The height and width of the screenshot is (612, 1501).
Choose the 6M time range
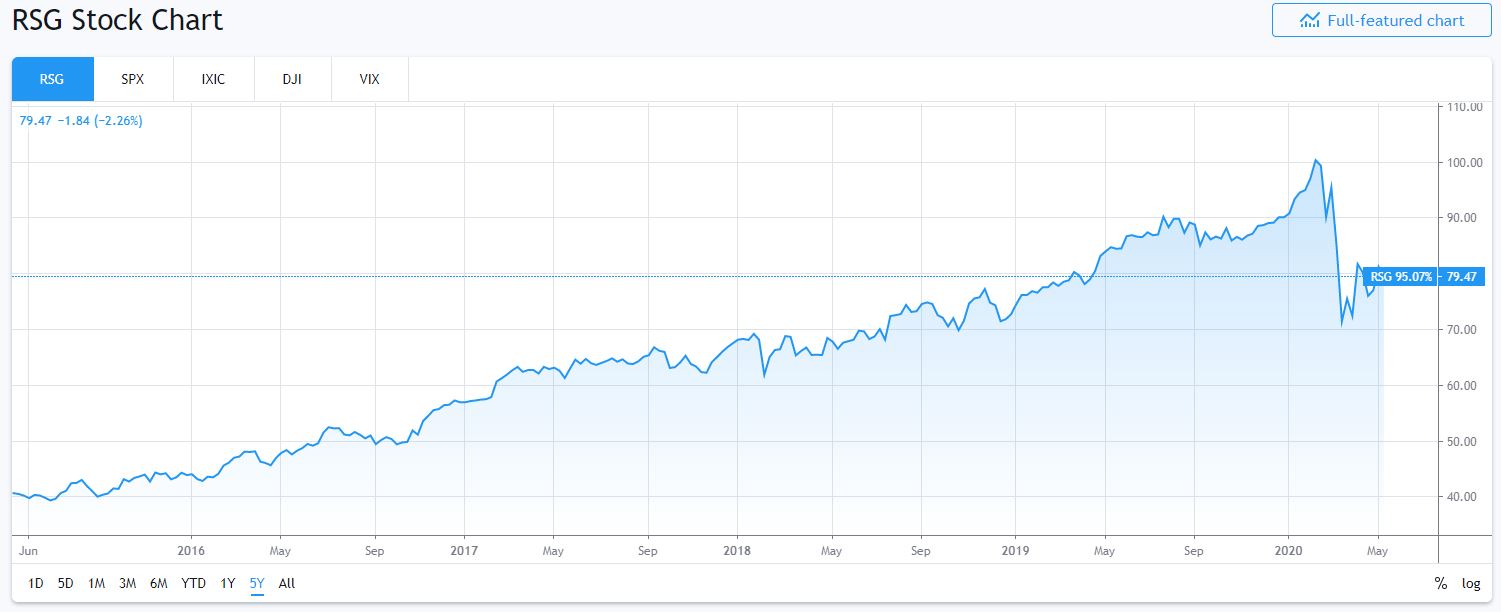point(158,583)
